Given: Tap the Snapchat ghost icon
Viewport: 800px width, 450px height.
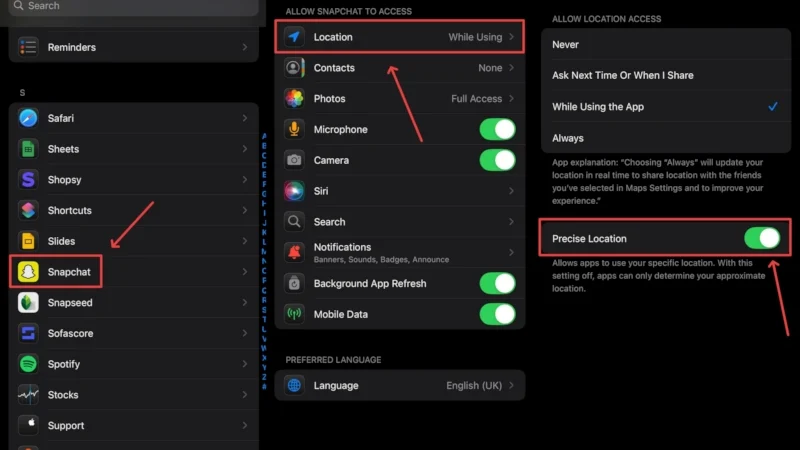Looking at the screenshot, I should point(28,272).
